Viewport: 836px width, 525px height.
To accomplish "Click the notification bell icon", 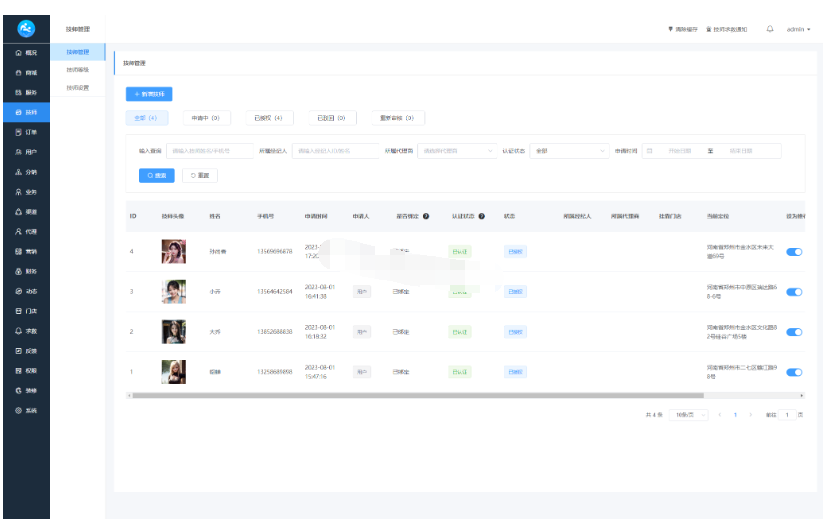I will pos(770,29).
